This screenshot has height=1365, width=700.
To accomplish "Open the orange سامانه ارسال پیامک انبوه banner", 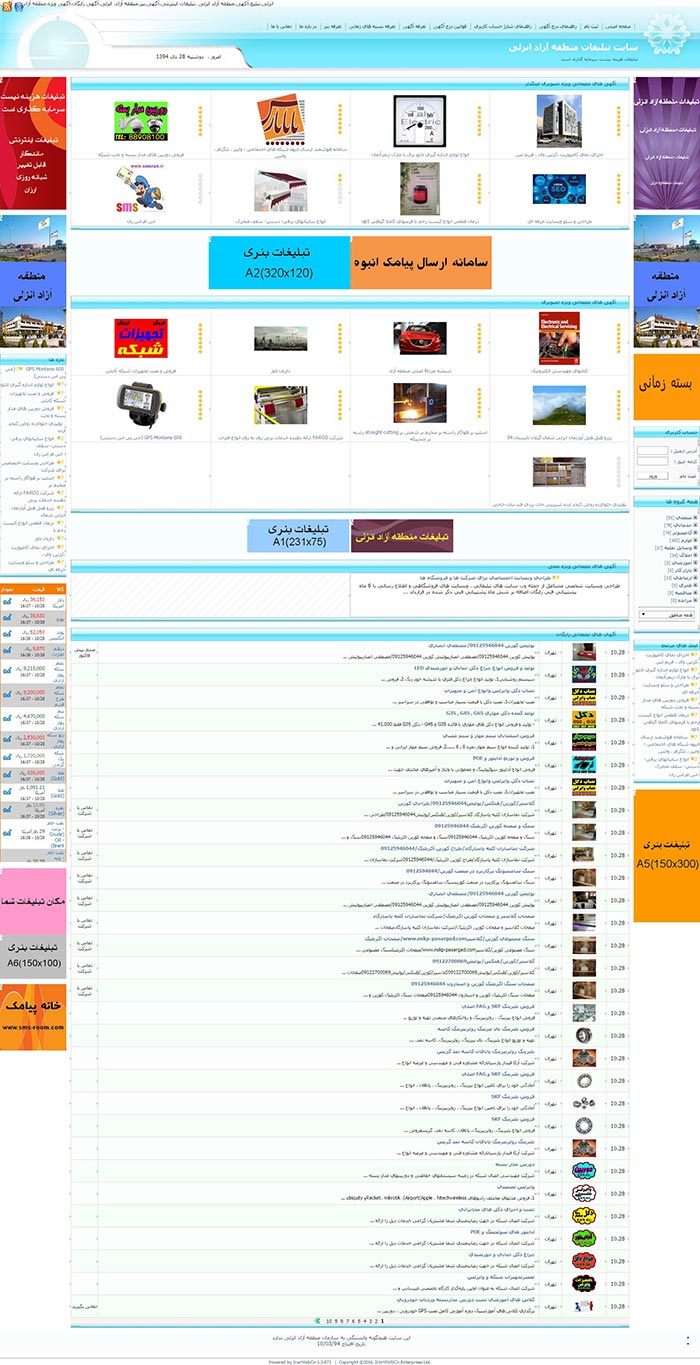I will click(x=420, y=261).
